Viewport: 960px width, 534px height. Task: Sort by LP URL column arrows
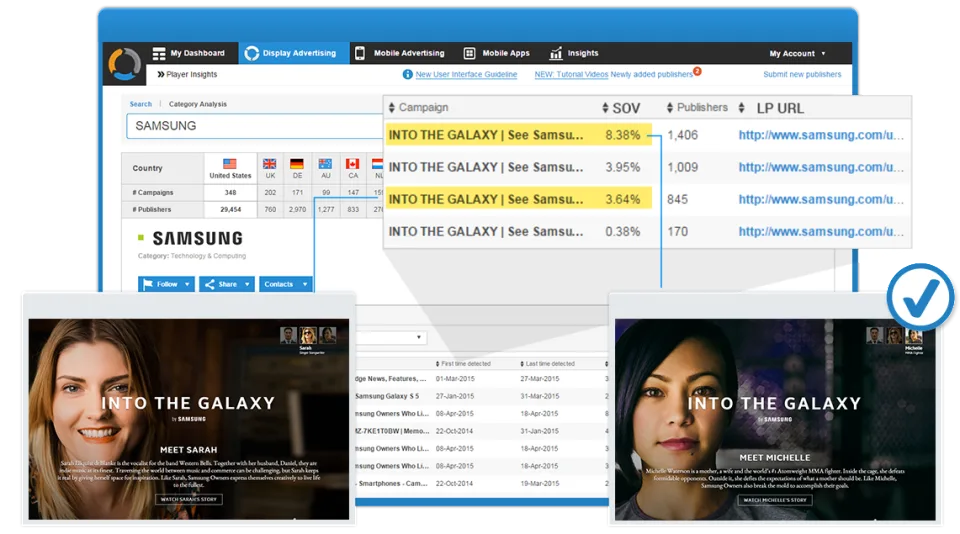pos(741,108)
